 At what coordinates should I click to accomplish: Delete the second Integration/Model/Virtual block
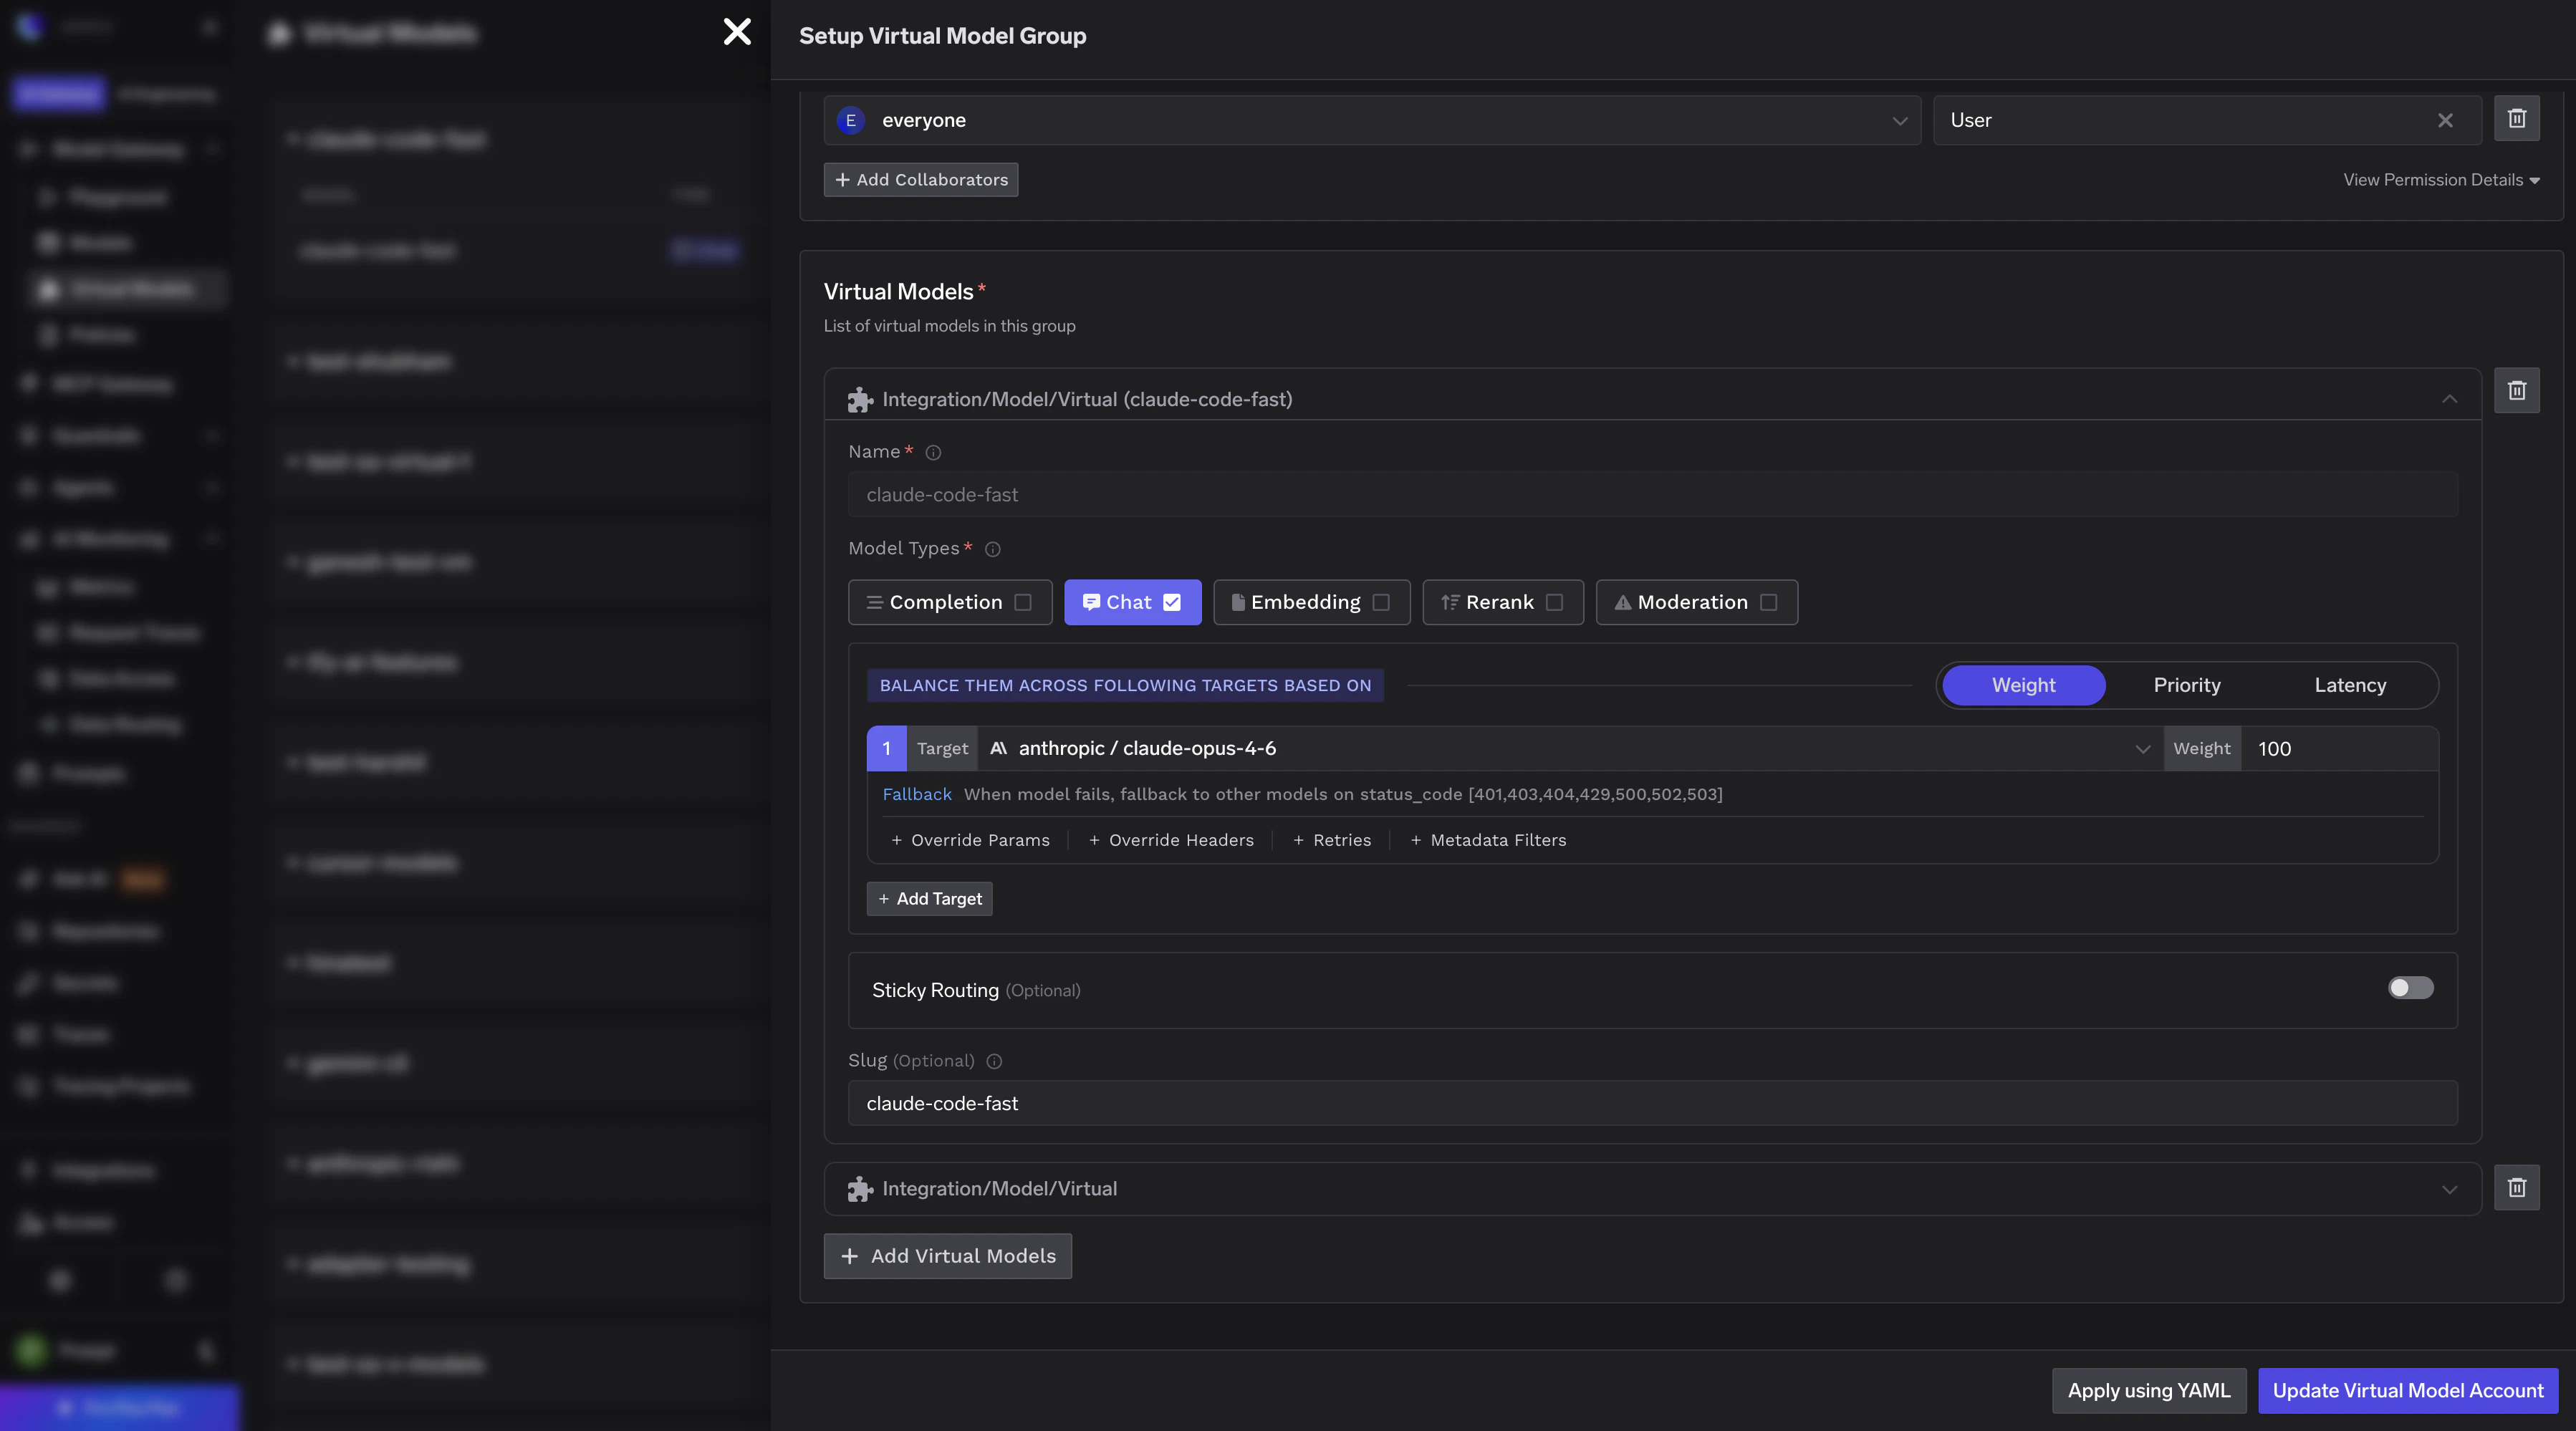pos(2518,1188)
